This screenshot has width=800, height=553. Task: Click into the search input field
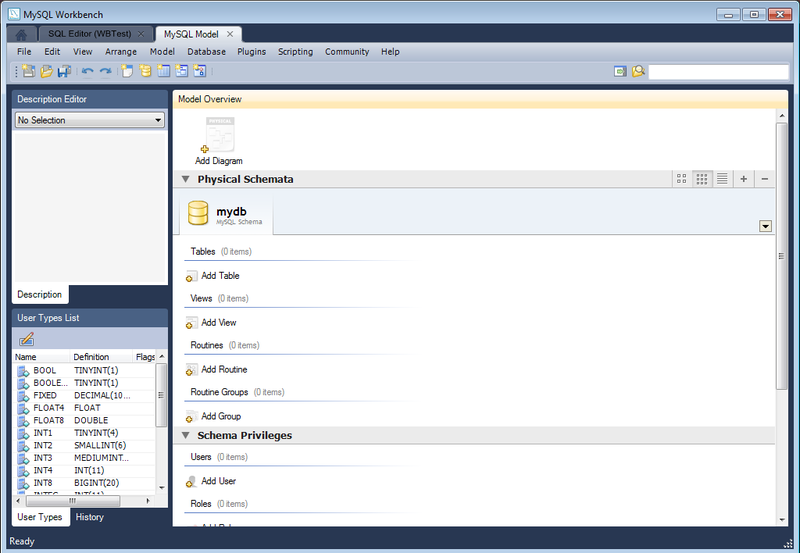(718, 71)
